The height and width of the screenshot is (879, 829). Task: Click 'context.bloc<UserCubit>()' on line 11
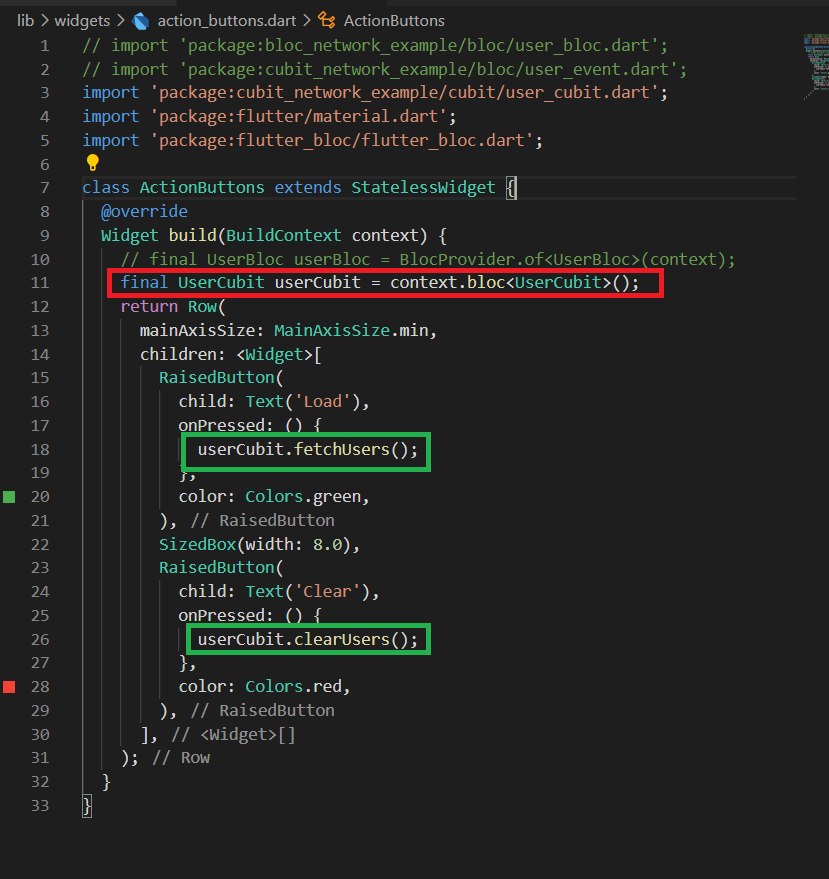(510, 283)
